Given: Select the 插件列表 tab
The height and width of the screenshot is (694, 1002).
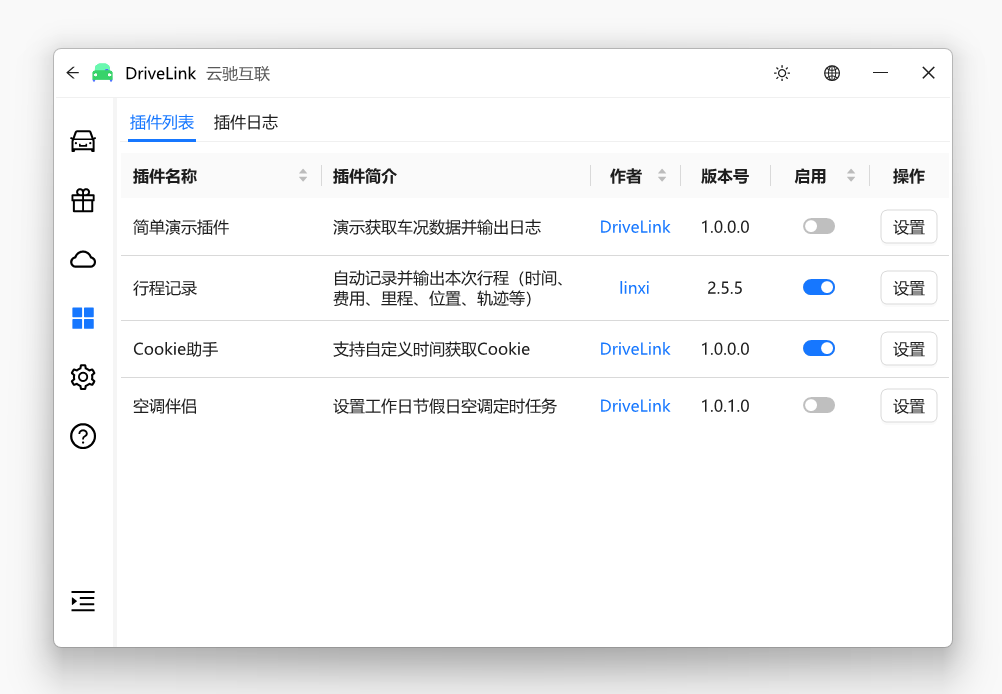Looking at the screenshot, I should [161, 122].
